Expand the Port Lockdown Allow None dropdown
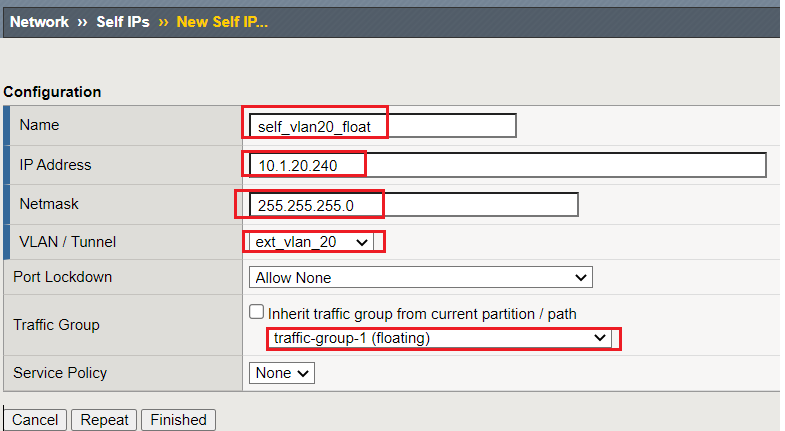The height and width of the screenshot is (431, 785). click(421, 277)
